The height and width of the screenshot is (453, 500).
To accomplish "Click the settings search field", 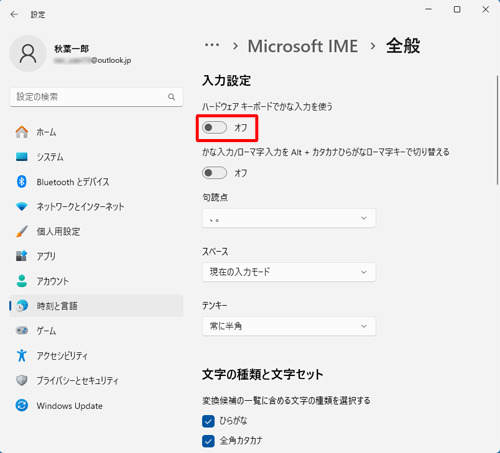I will click(x=96, y=97).
